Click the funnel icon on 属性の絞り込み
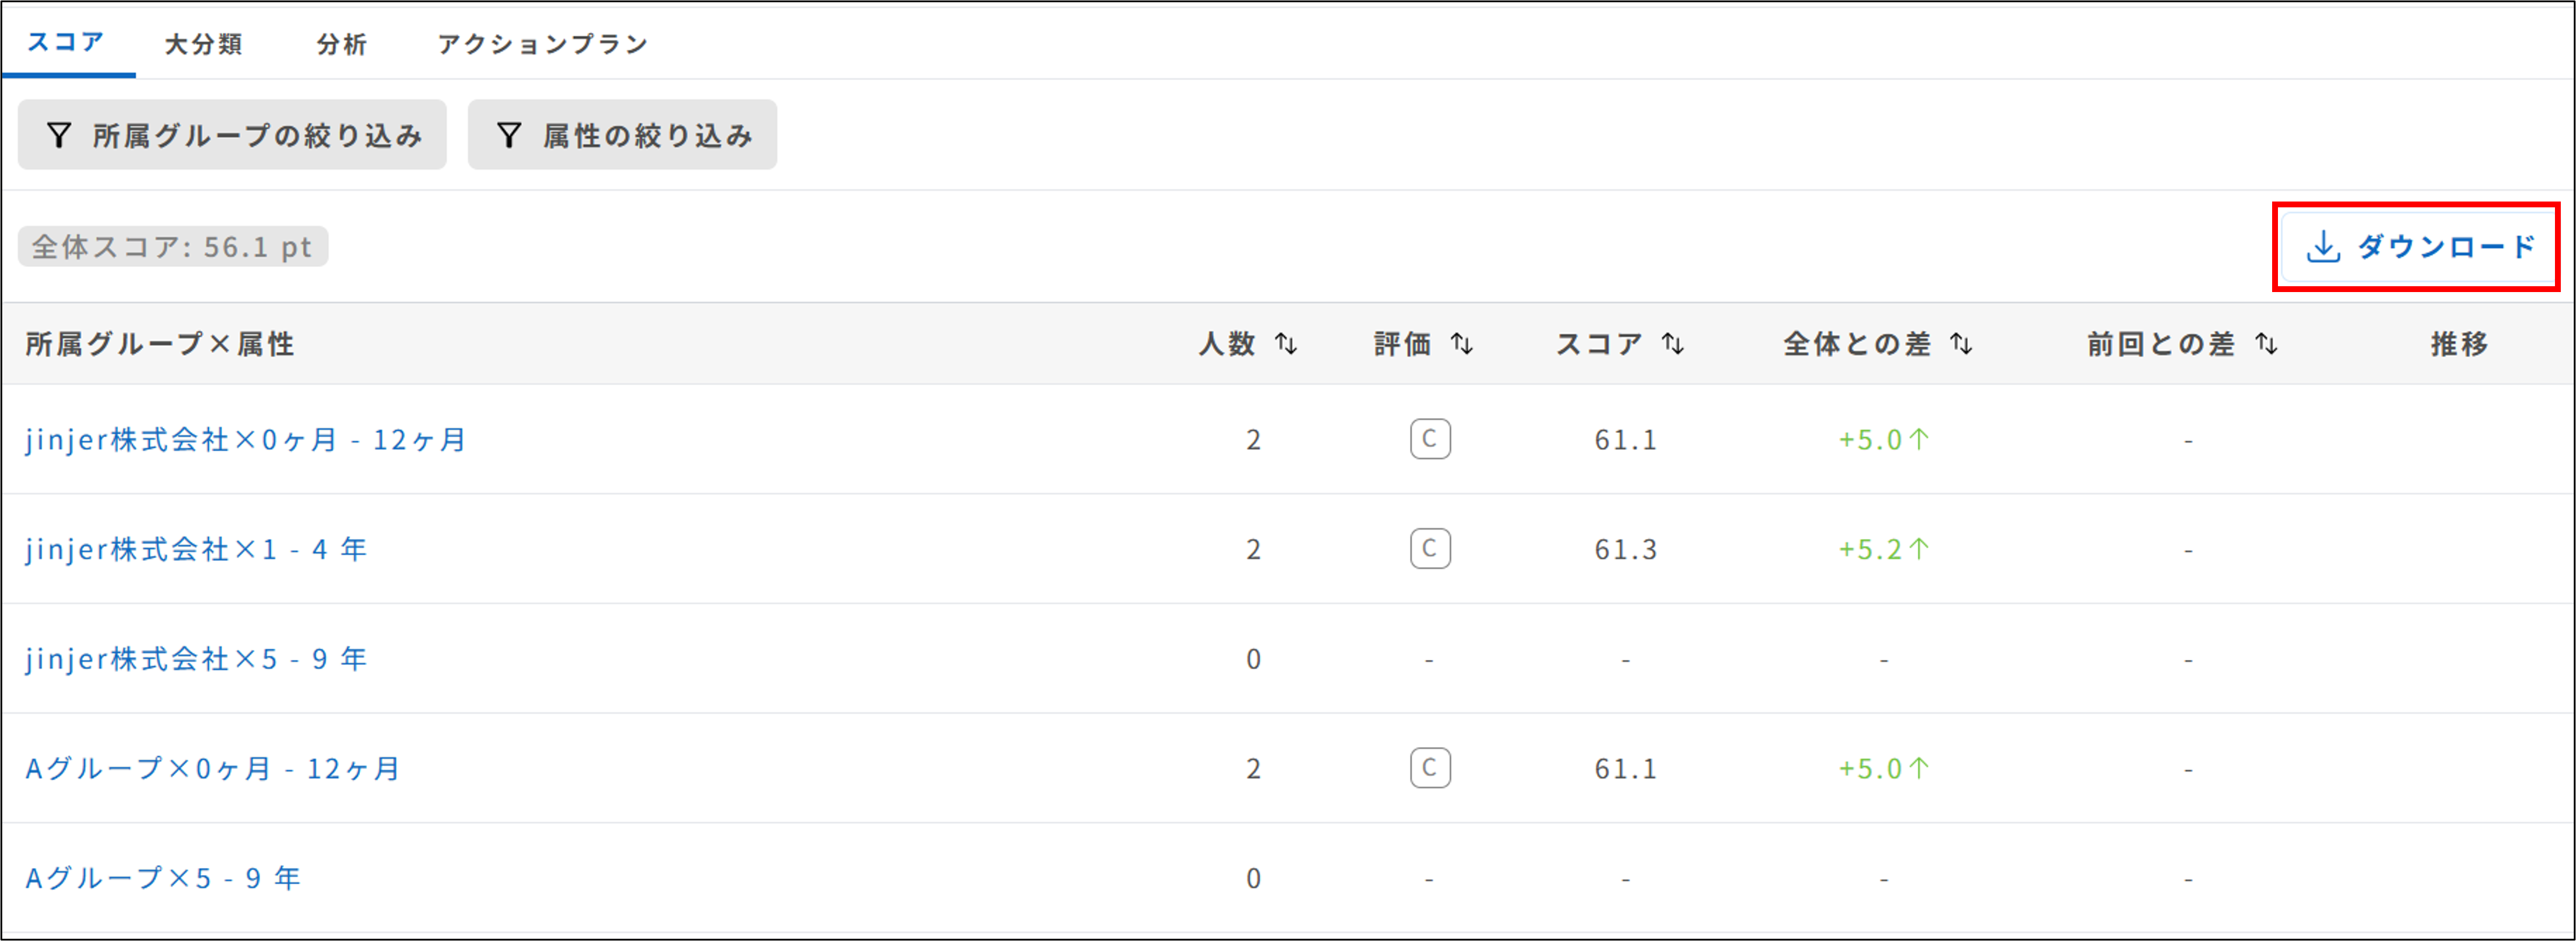This screenshot has width=2576, height=941. [x=510, y=134]
